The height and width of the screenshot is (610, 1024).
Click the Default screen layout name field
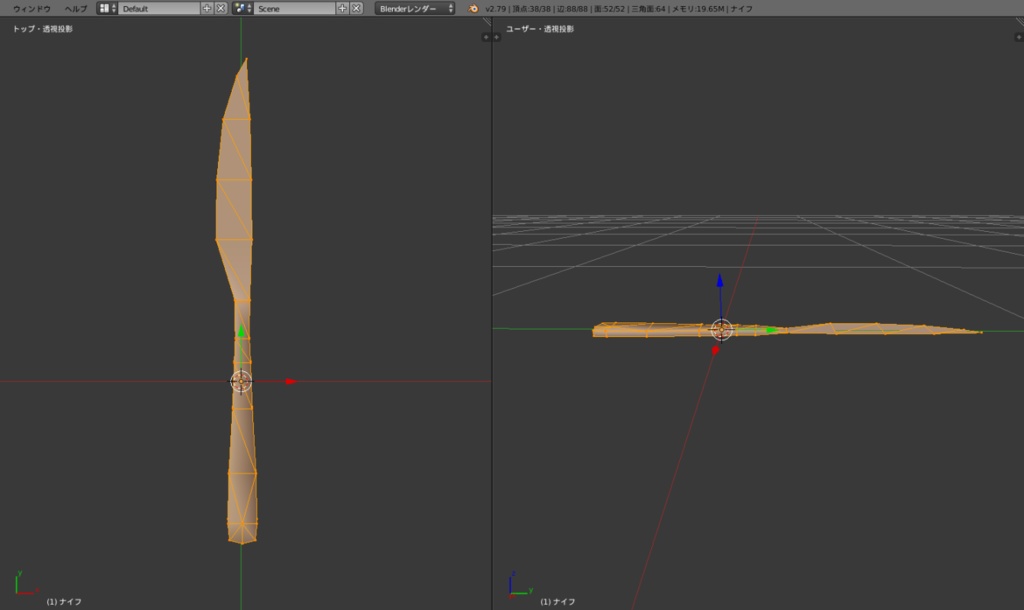(159, 8)
